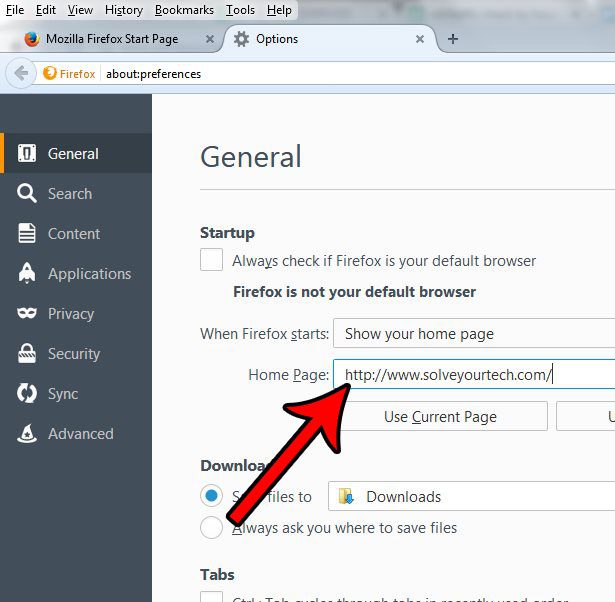Open the Bookmarks menu
This screenshot has height=602, width=615.
point(184,10)
